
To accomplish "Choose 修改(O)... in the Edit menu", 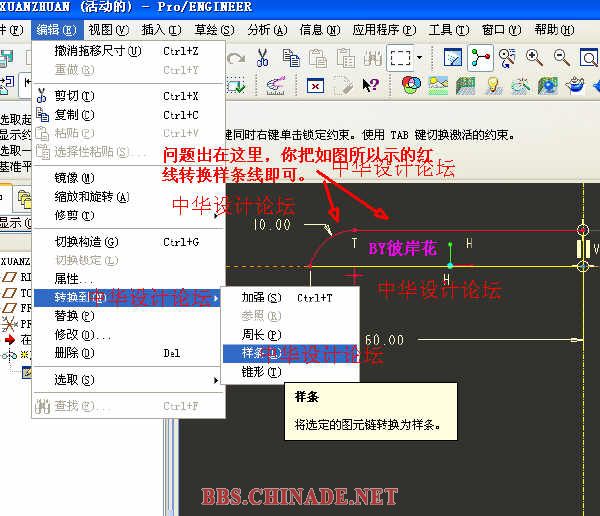I will tap(128, 335).
